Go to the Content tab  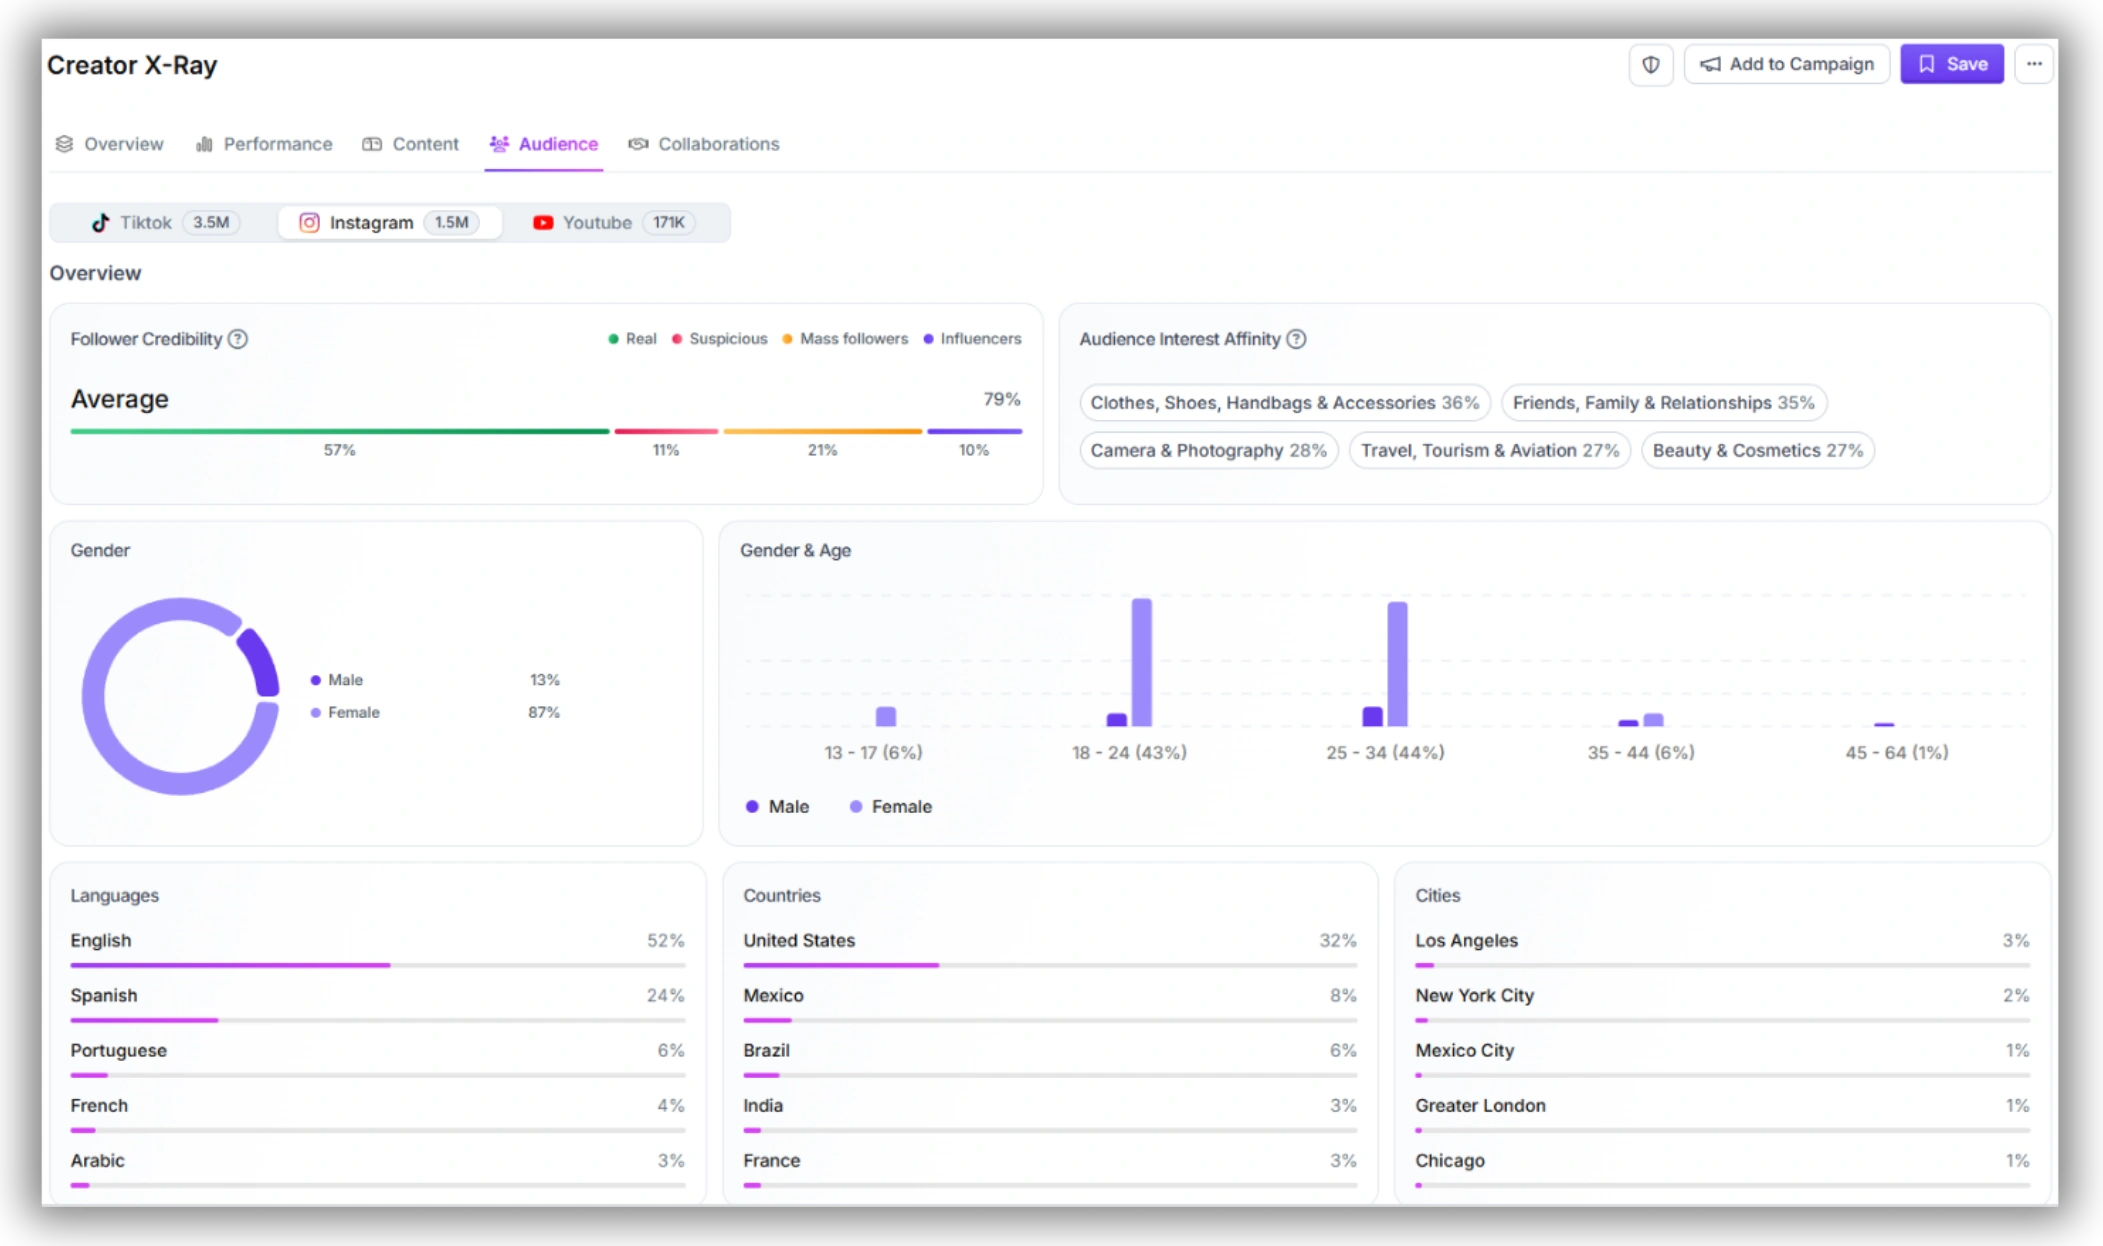(x=410, y=144)
